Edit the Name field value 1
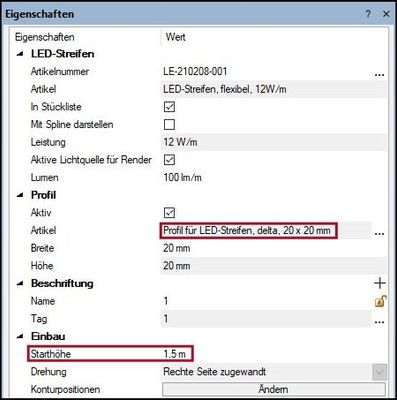397x400 pixels. (166, 301)
